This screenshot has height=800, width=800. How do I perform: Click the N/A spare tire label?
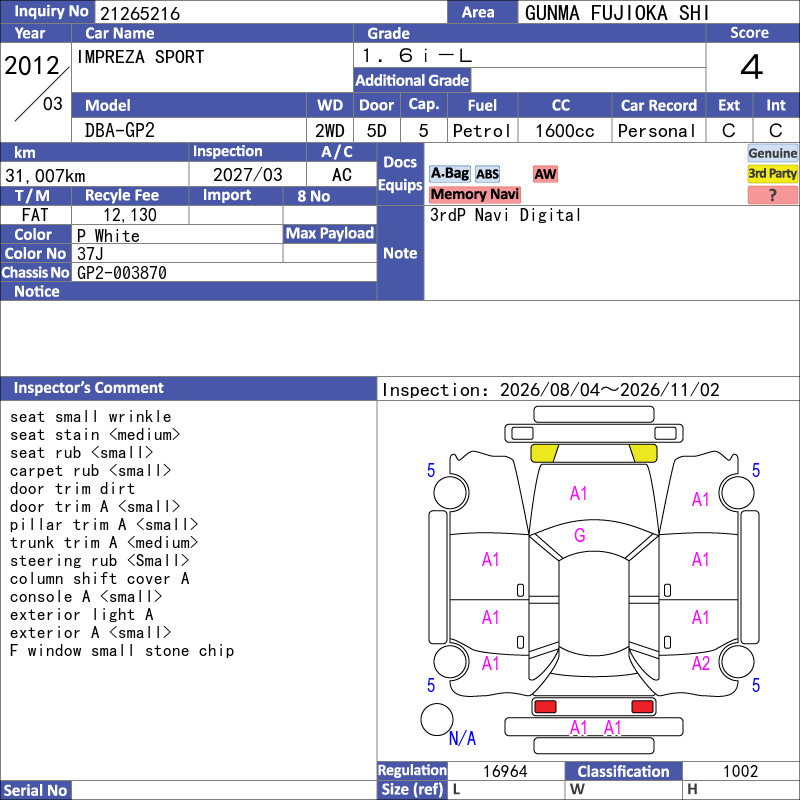462,738
